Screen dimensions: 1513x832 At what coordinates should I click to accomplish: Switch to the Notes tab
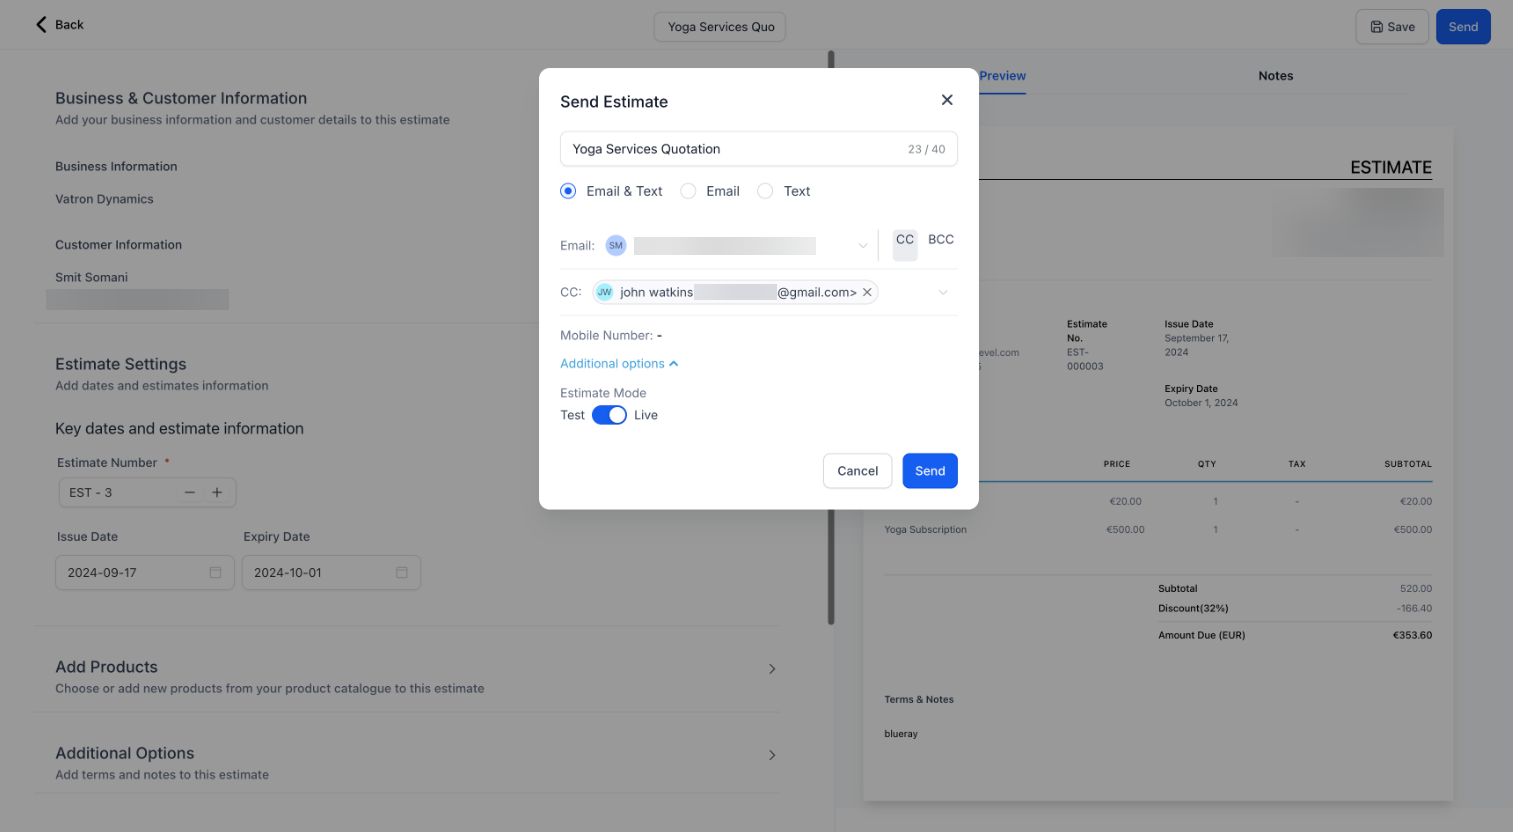(x=1275, y=76)
